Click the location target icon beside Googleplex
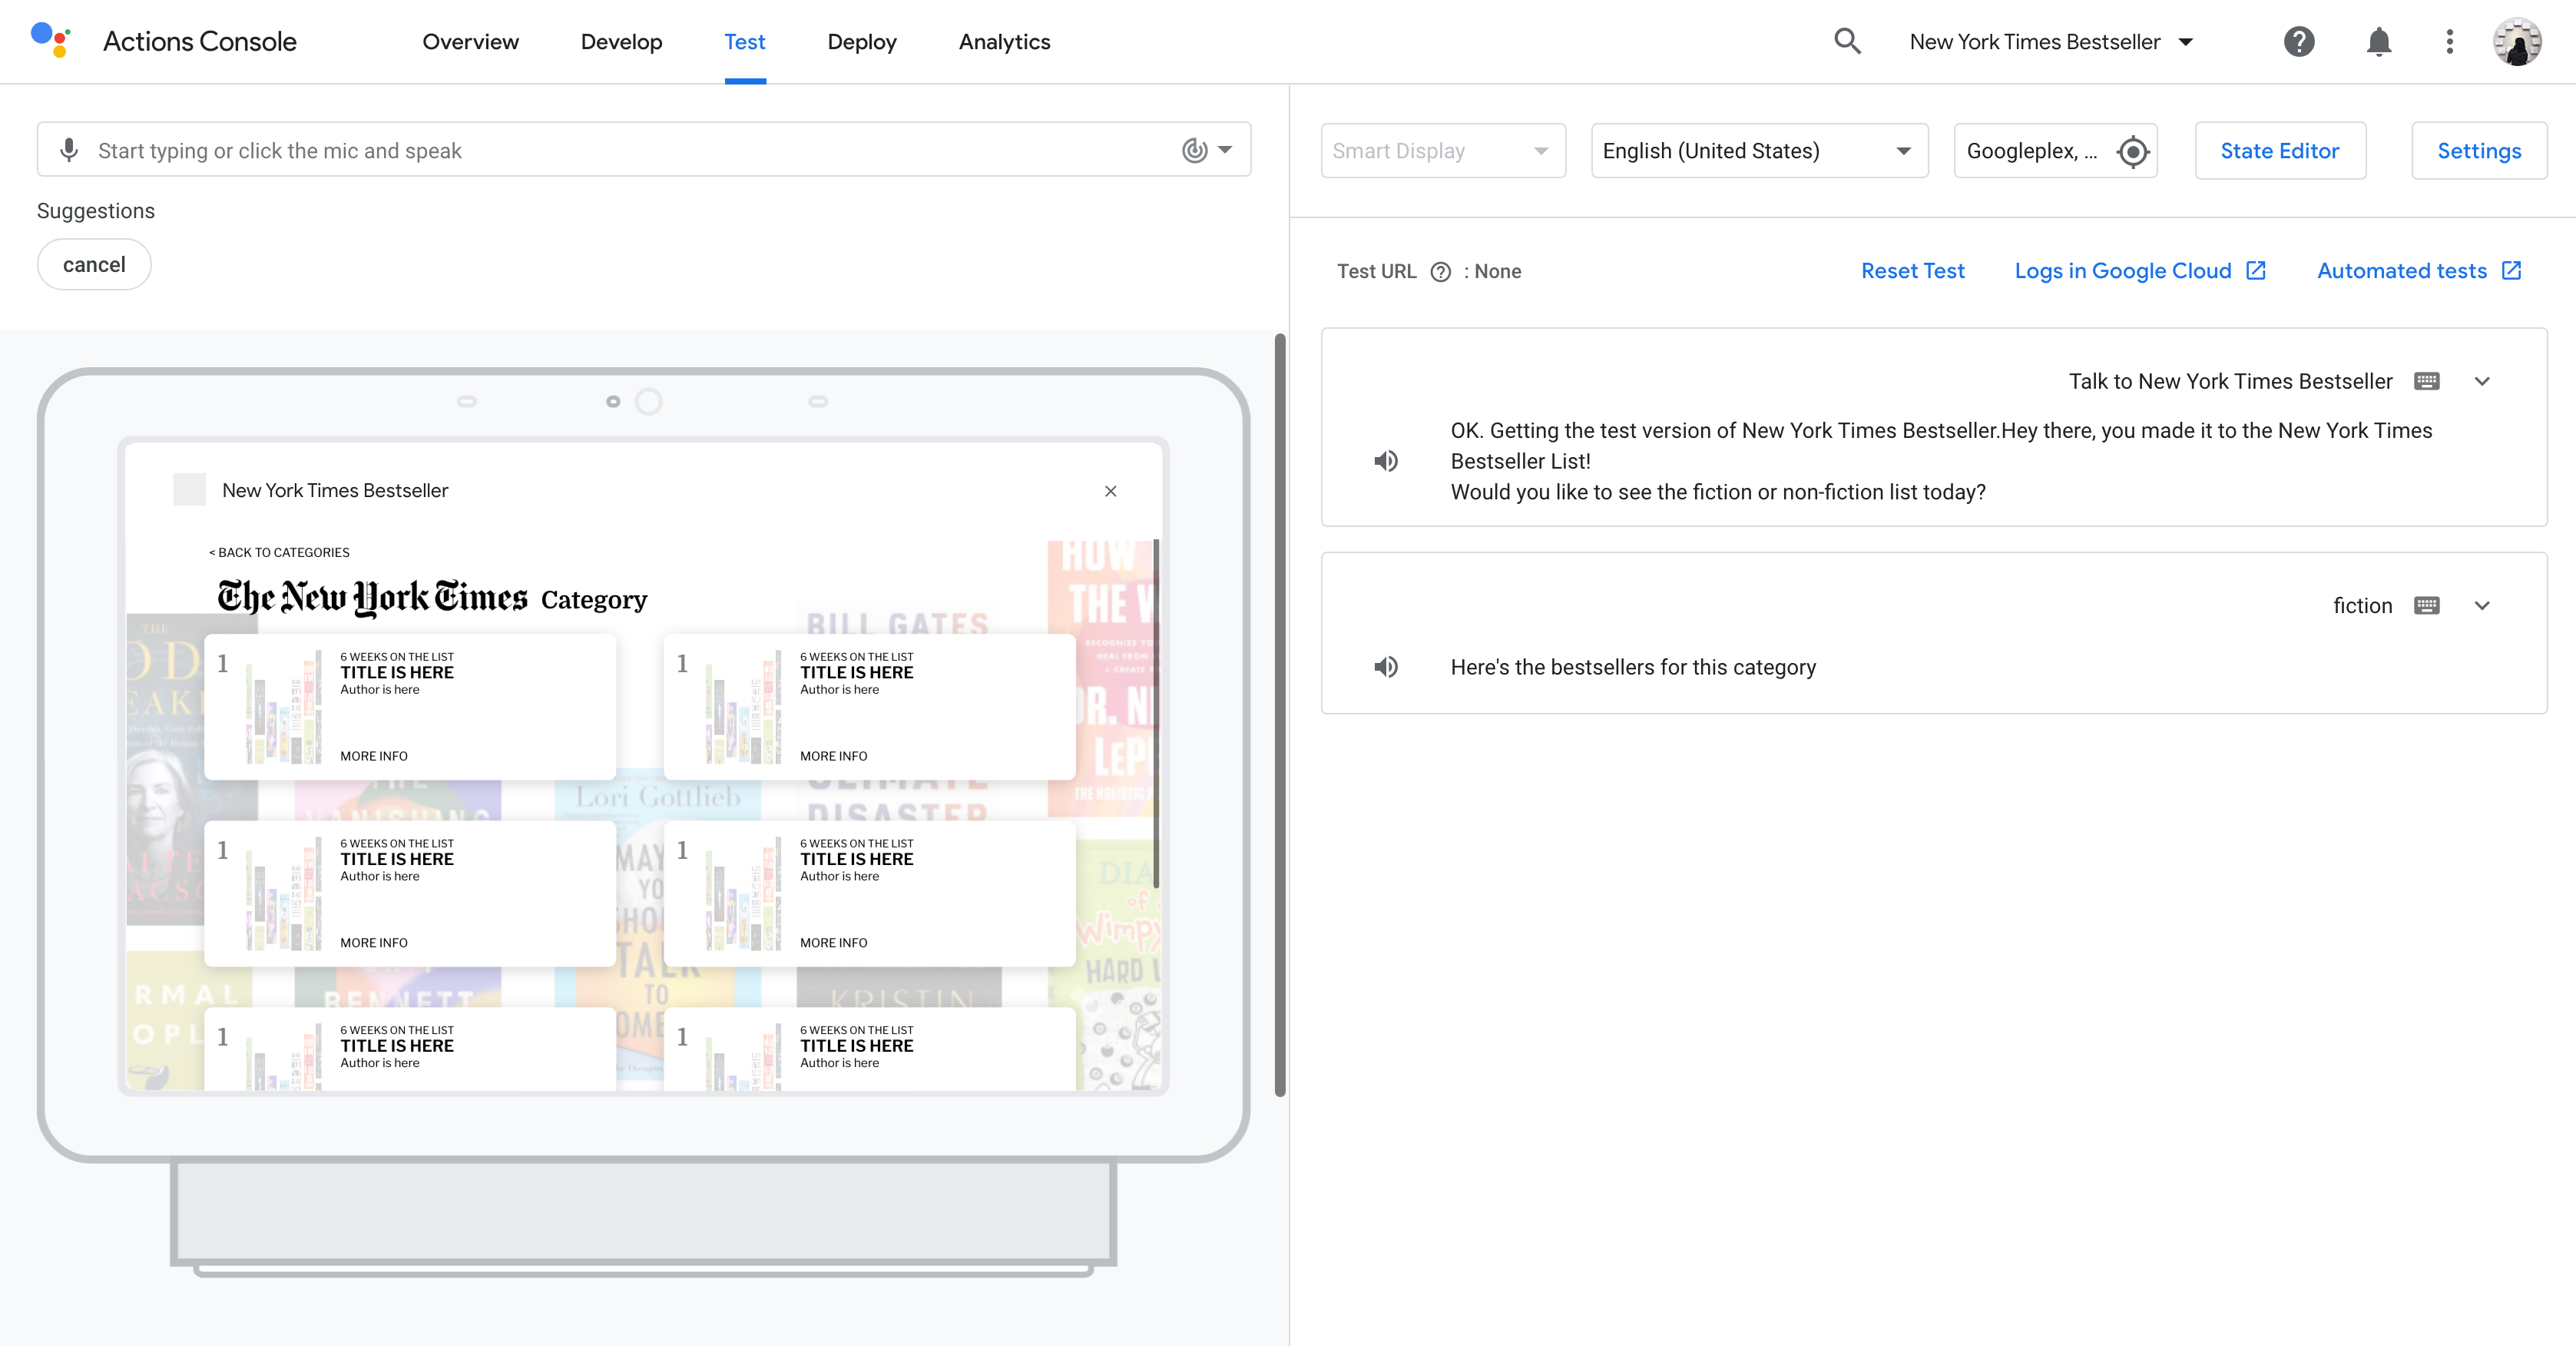Image resolution: width=2576 pixels, height=1346 pixels. pyautogui.click(x=2132, y=151)
